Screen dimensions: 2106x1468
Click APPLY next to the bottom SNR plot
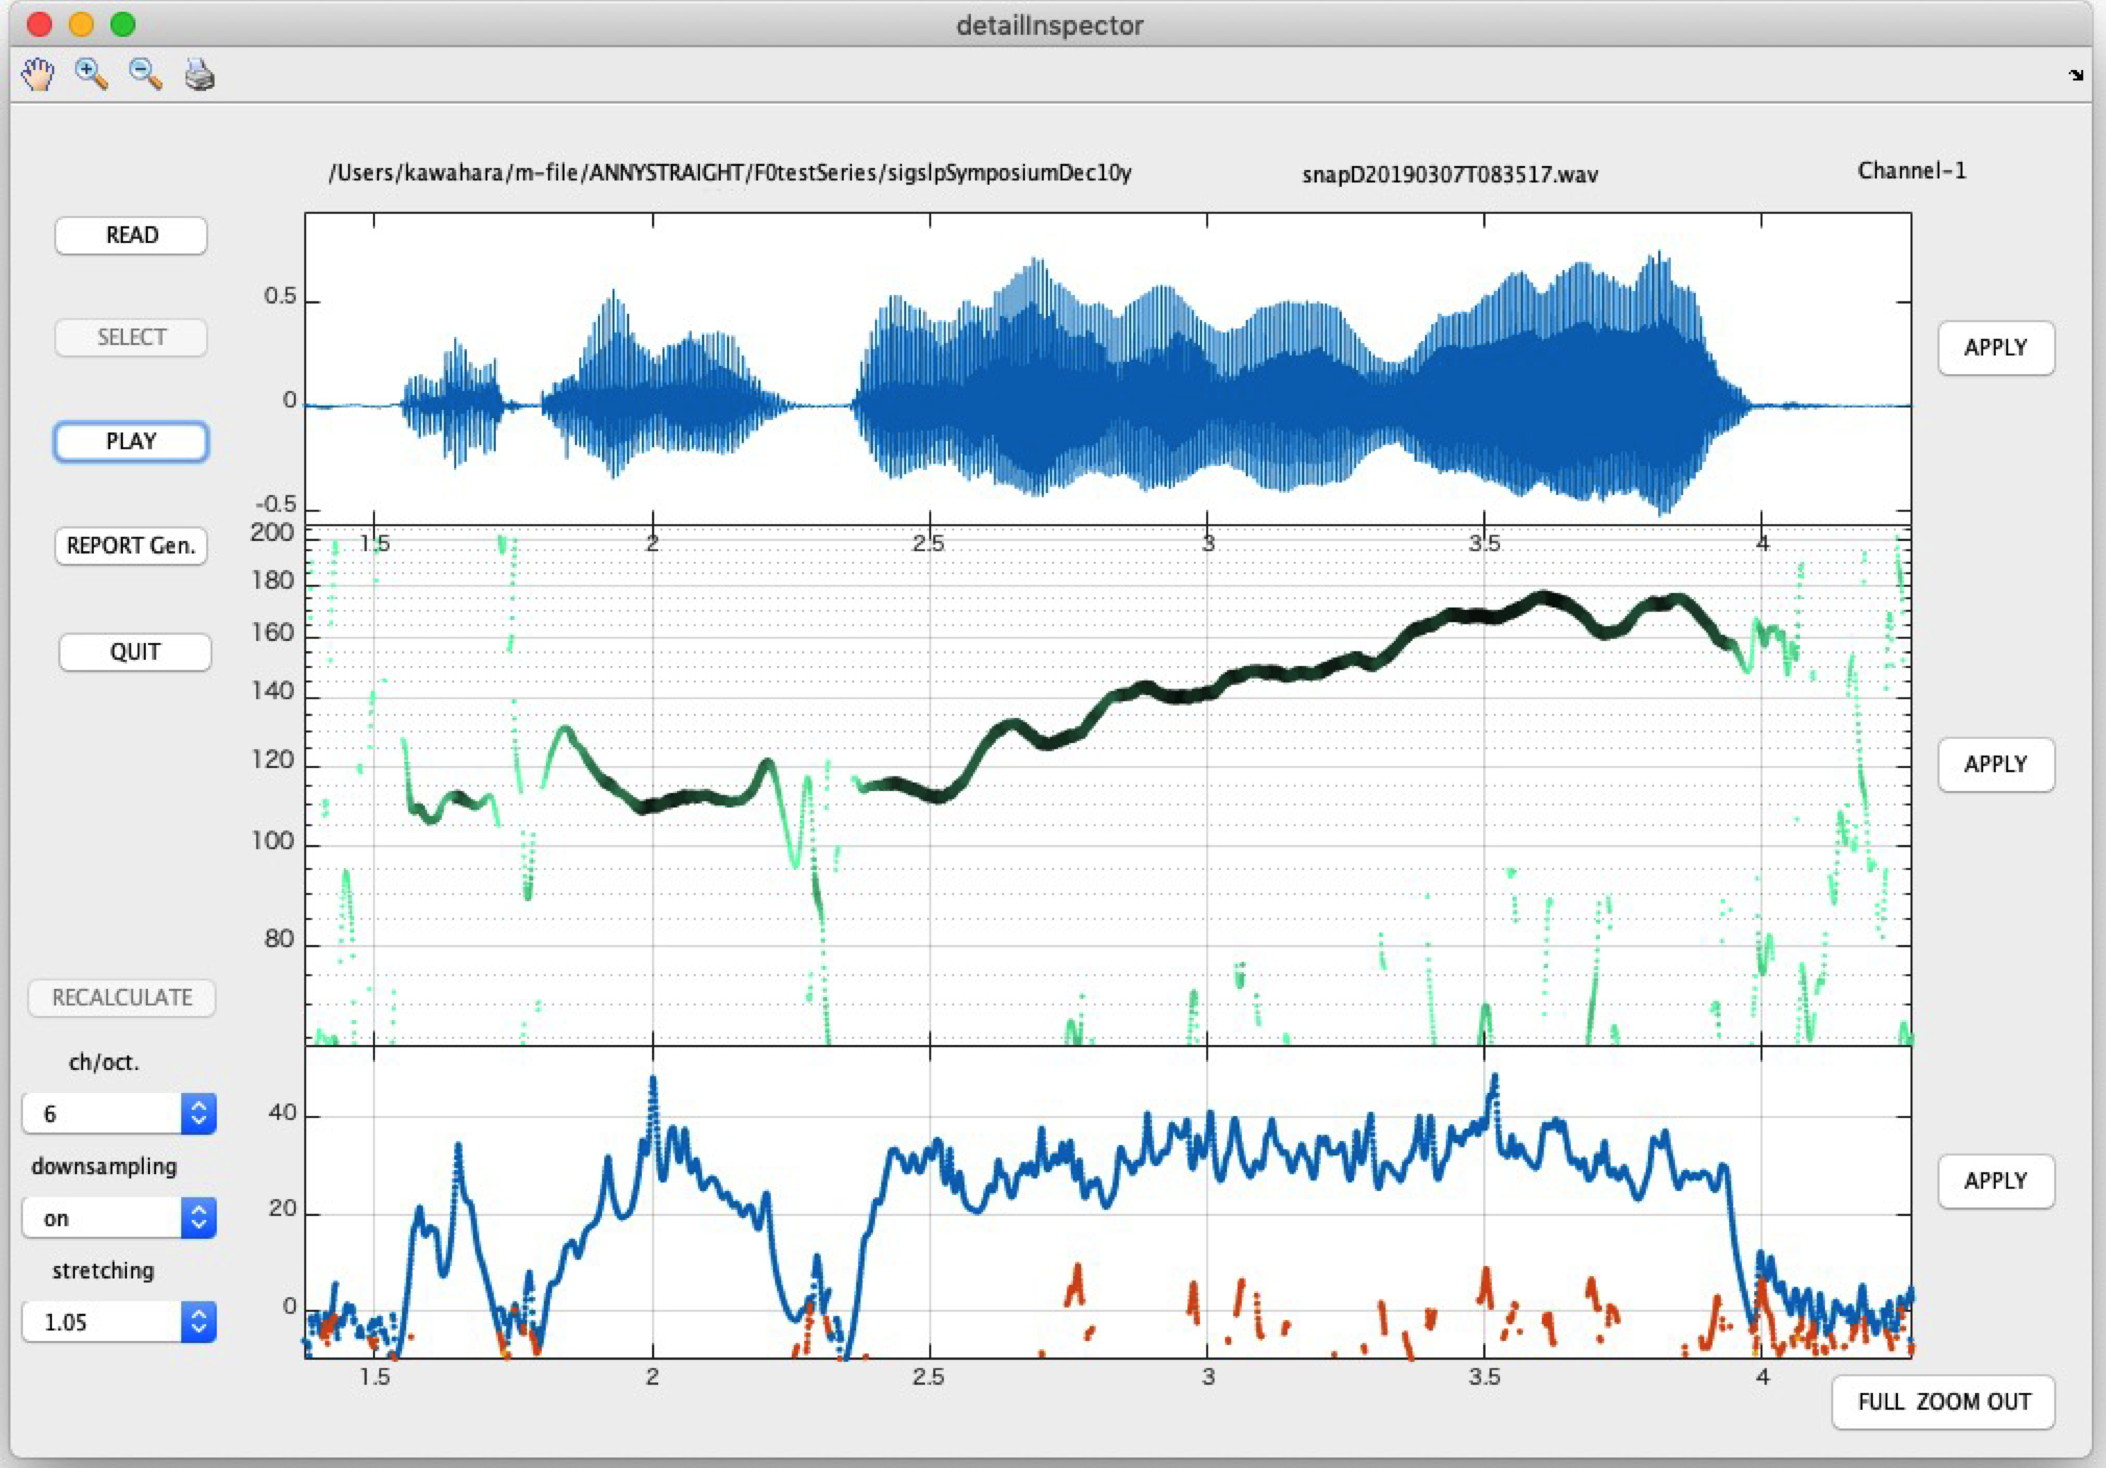pyautogui.click(x=1995, y=1181)
